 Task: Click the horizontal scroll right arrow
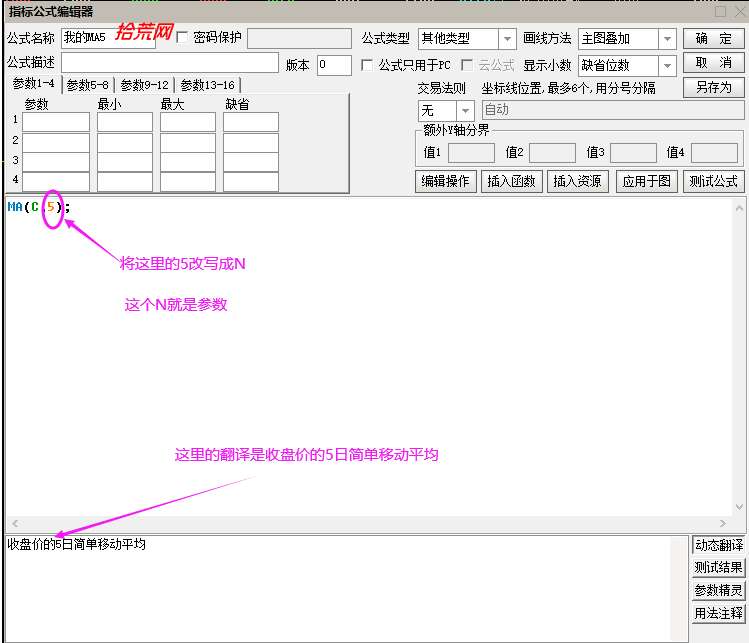pyautogui.click(x=723, y=523)
